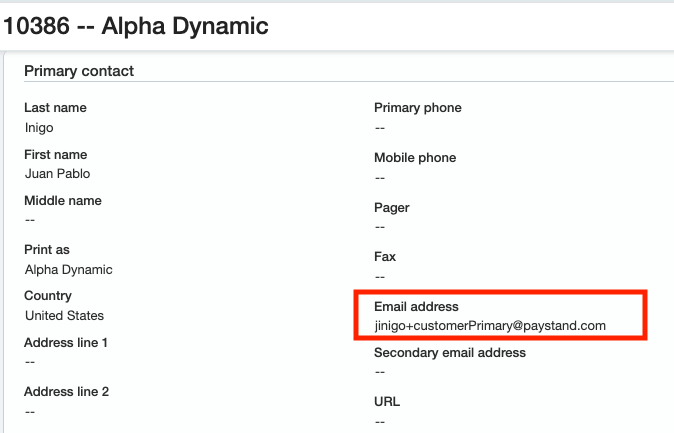Click the 'Middle name' label
Viewport: 674px width, 433px height.
(x=63, y=200)
